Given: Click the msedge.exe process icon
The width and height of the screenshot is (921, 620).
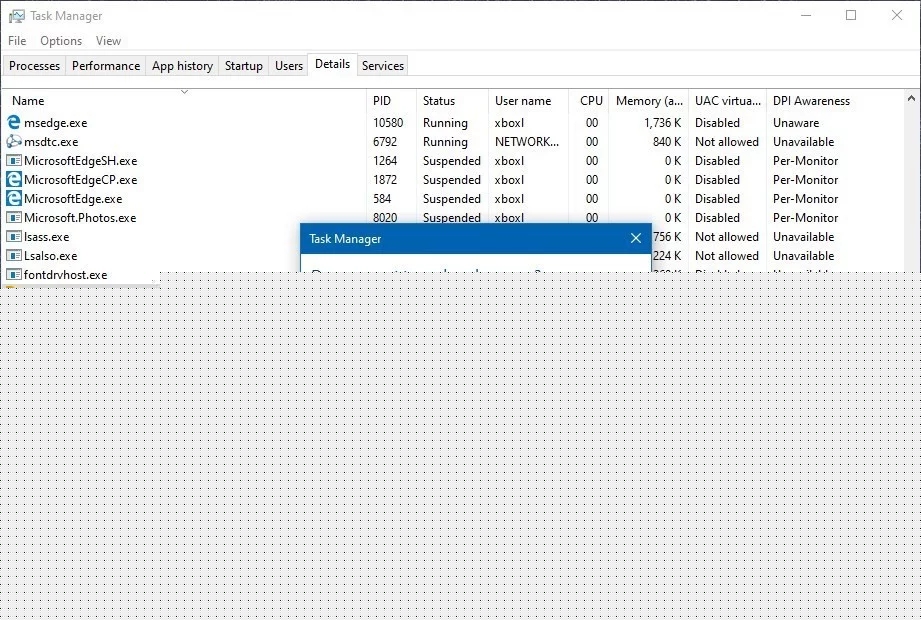Looking at the screenshot, I should tap(14, 123).
